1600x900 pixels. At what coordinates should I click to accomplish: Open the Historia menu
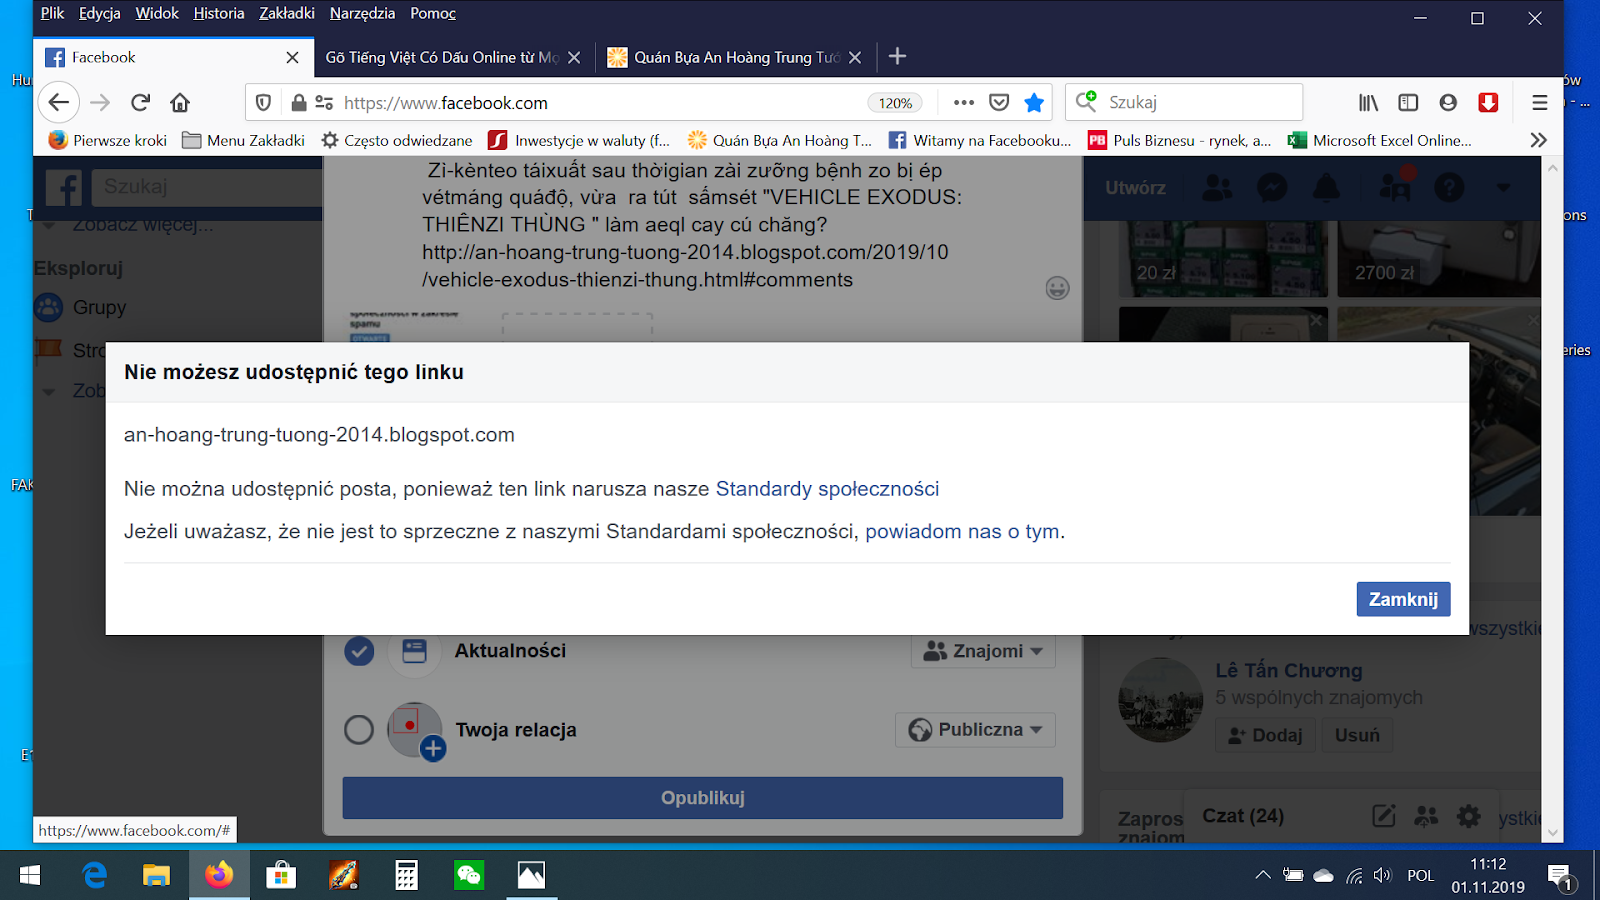tap(219, 13)
